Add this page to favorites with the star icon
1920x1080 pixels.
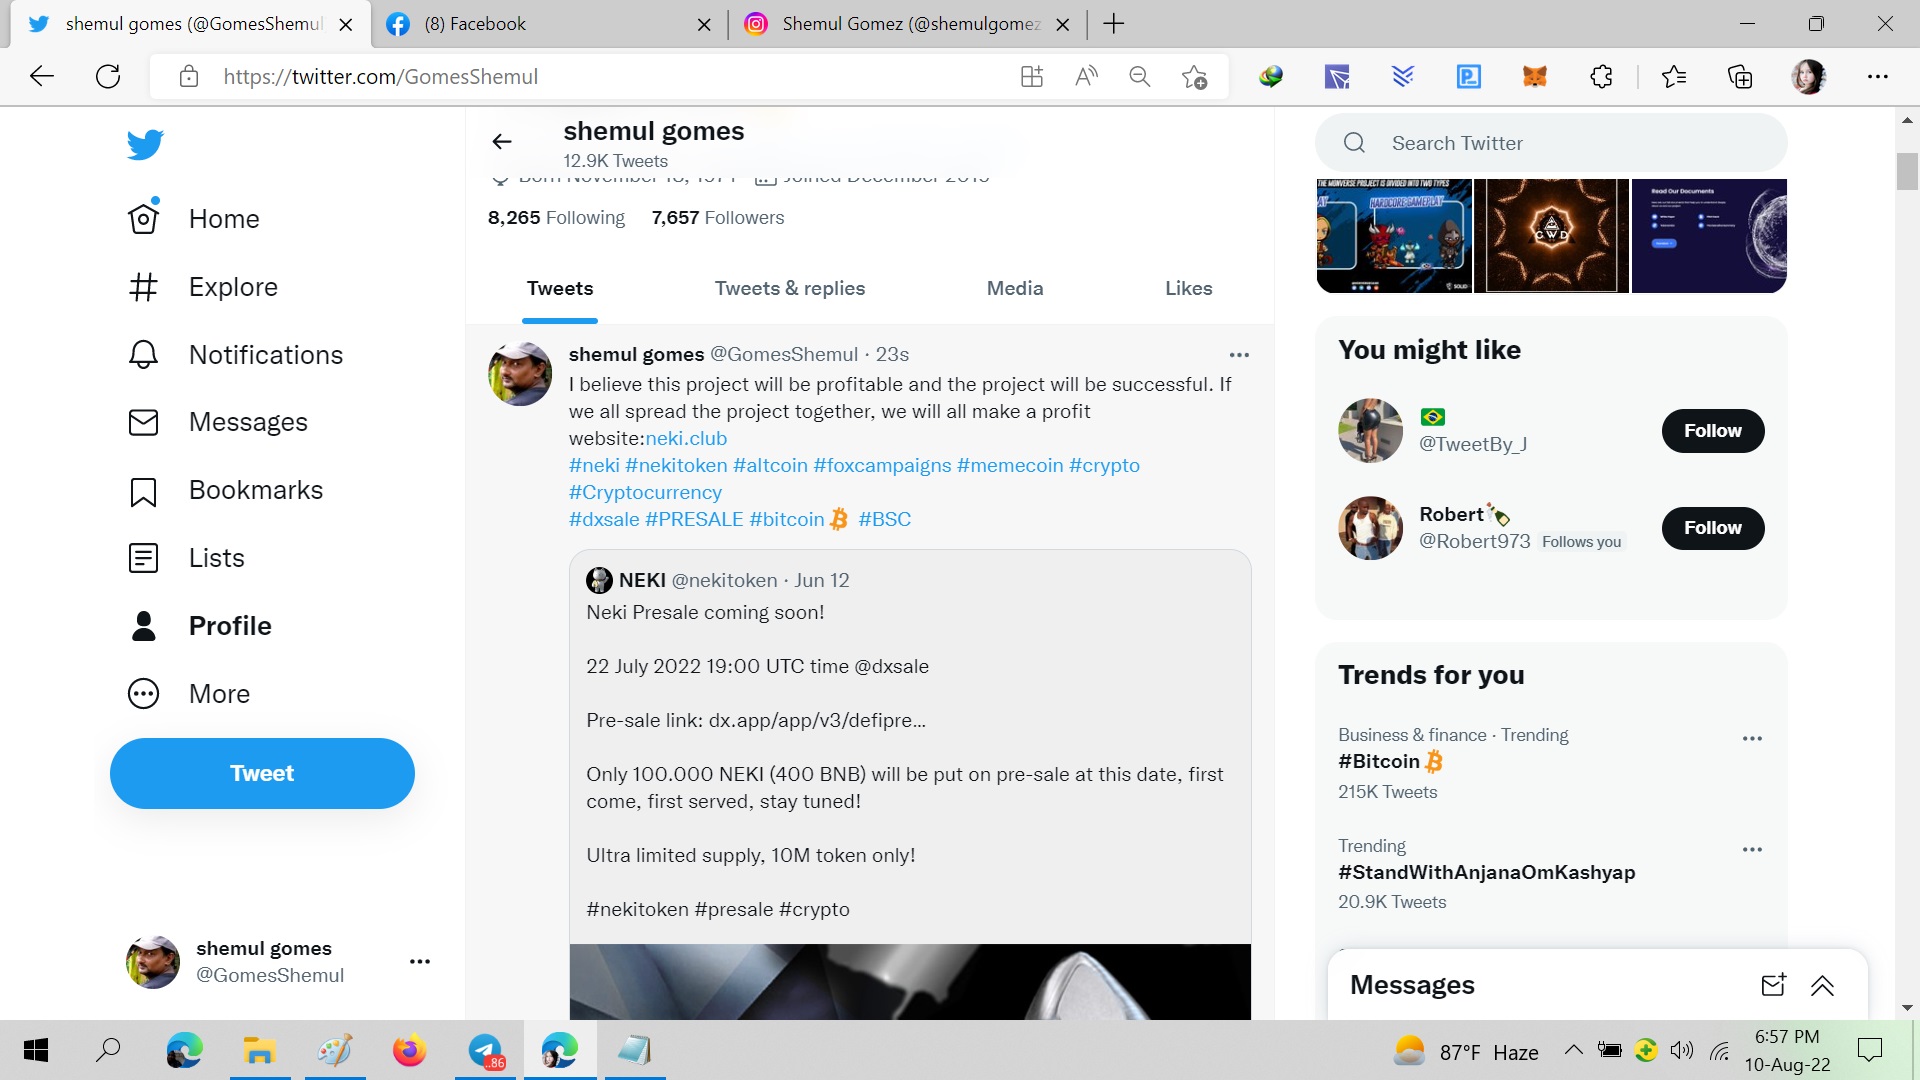(x=1194, y=77)
